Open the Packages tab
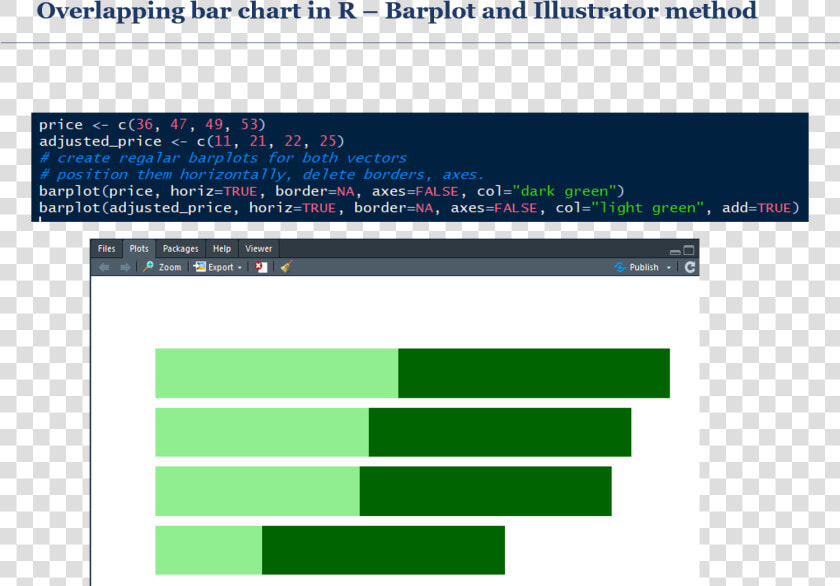The image size is (840, 586). [181, 249]
